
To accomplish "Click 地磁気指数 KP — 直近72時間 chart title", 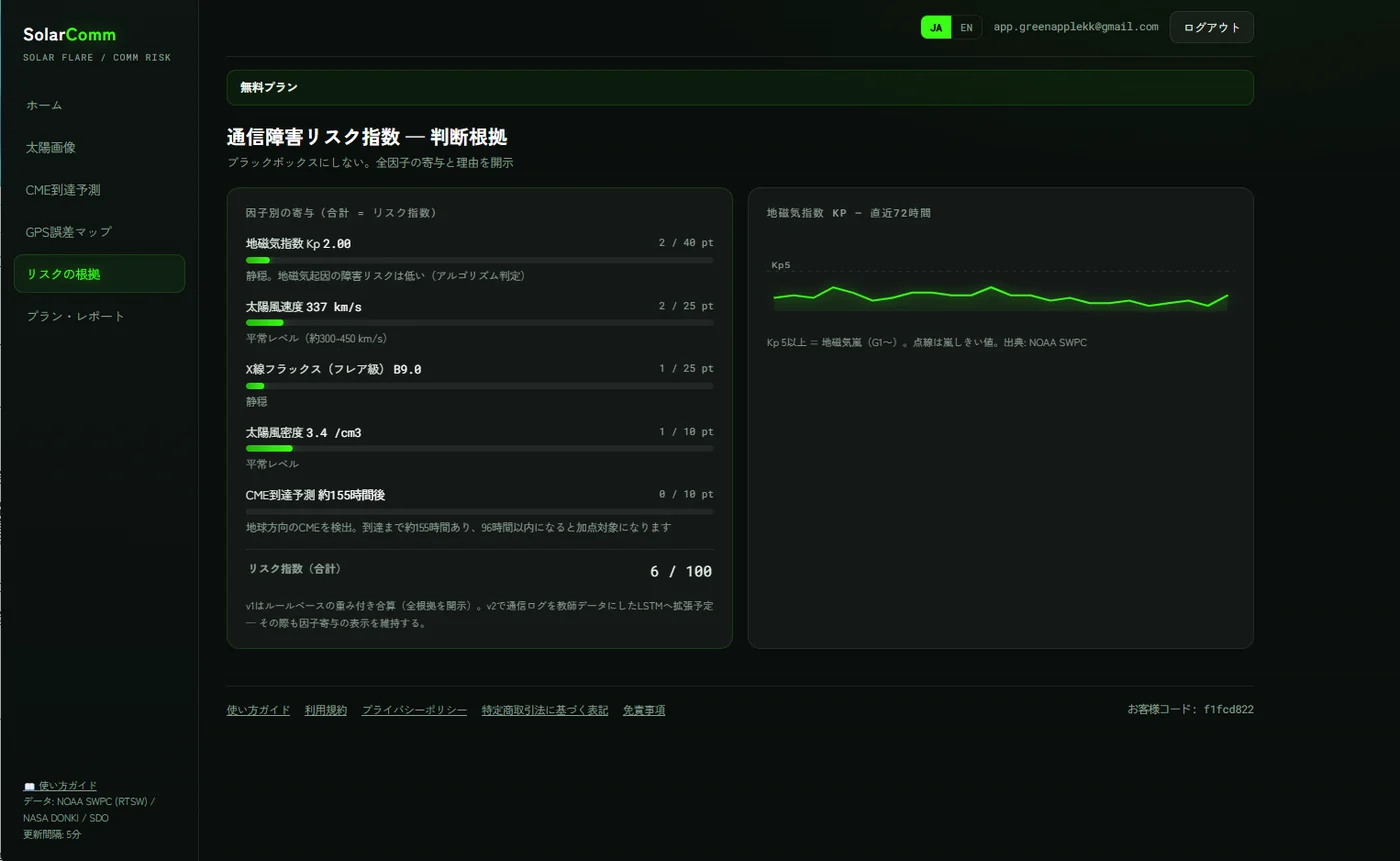I will coord(848,213).
